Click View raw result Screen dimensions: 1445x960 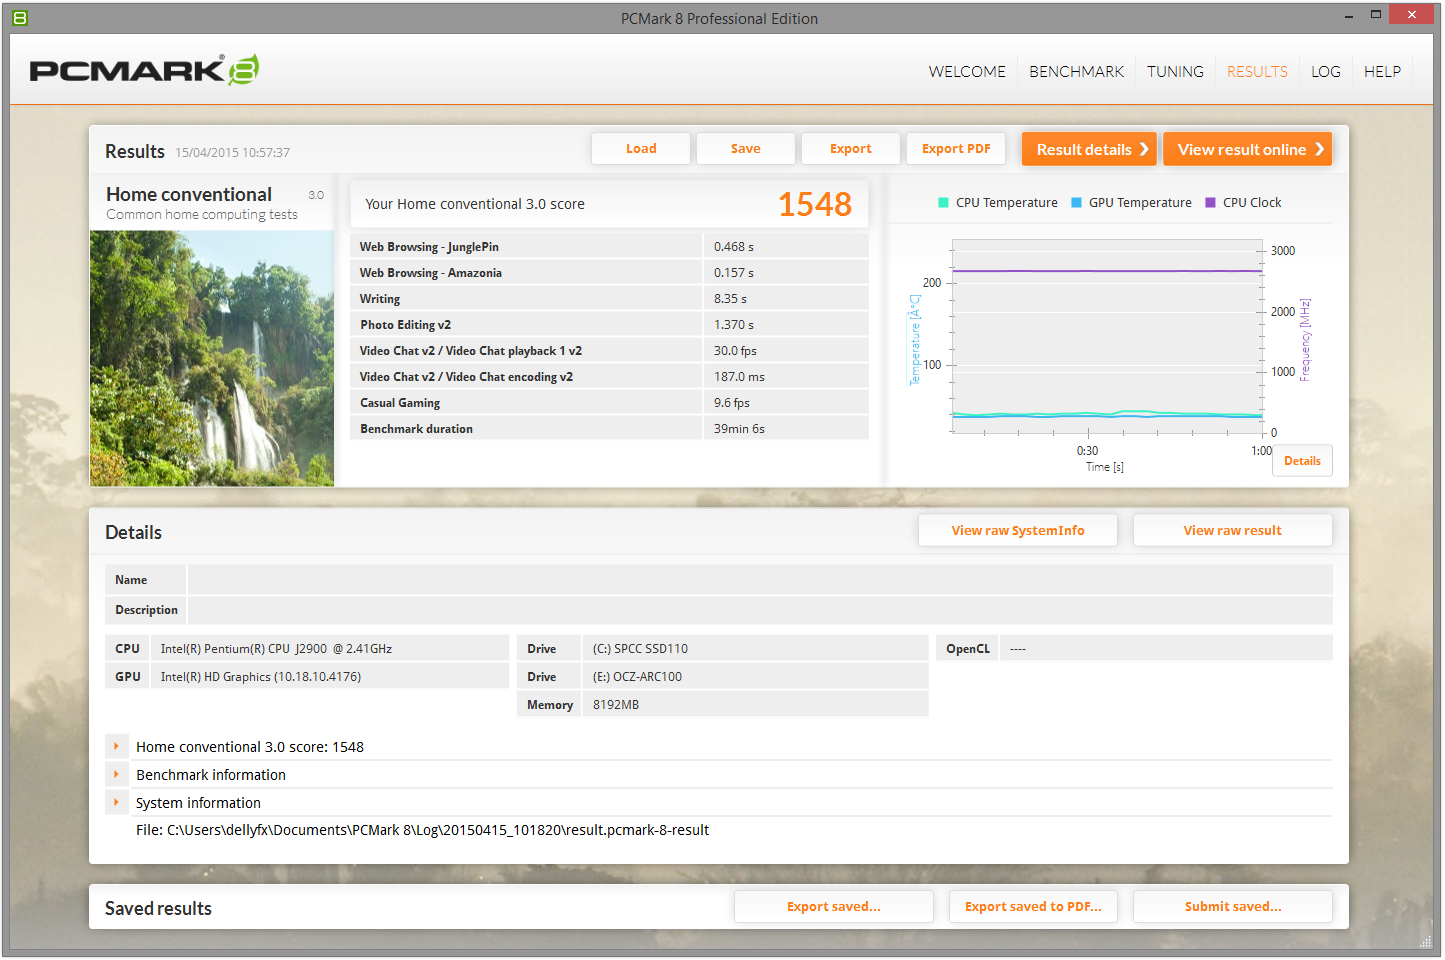pos(1232,531)
